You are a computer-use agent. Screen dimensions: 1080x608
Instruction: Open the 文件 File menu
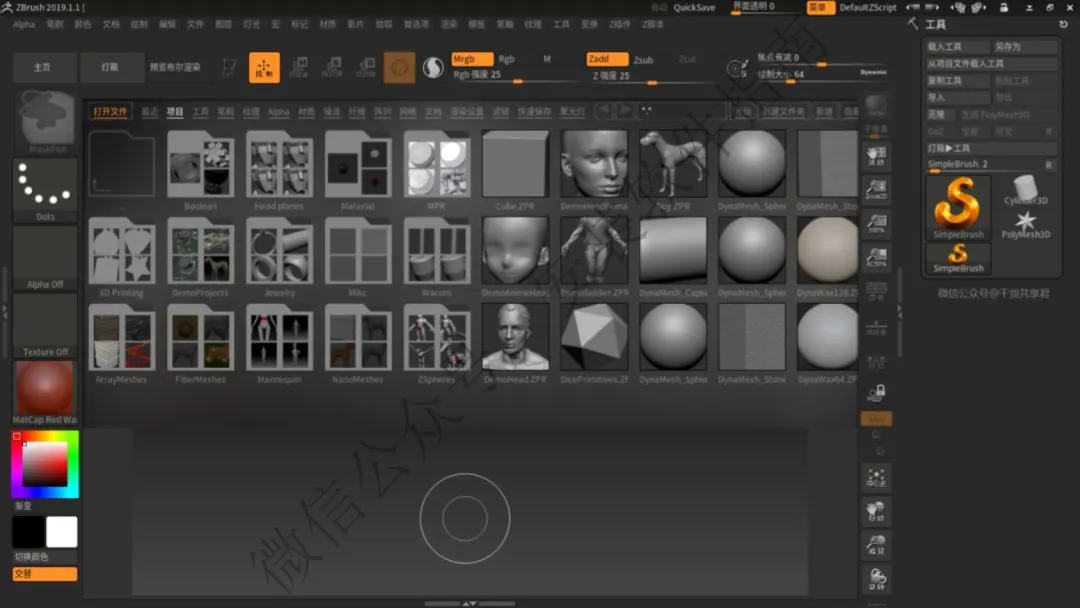195,24
